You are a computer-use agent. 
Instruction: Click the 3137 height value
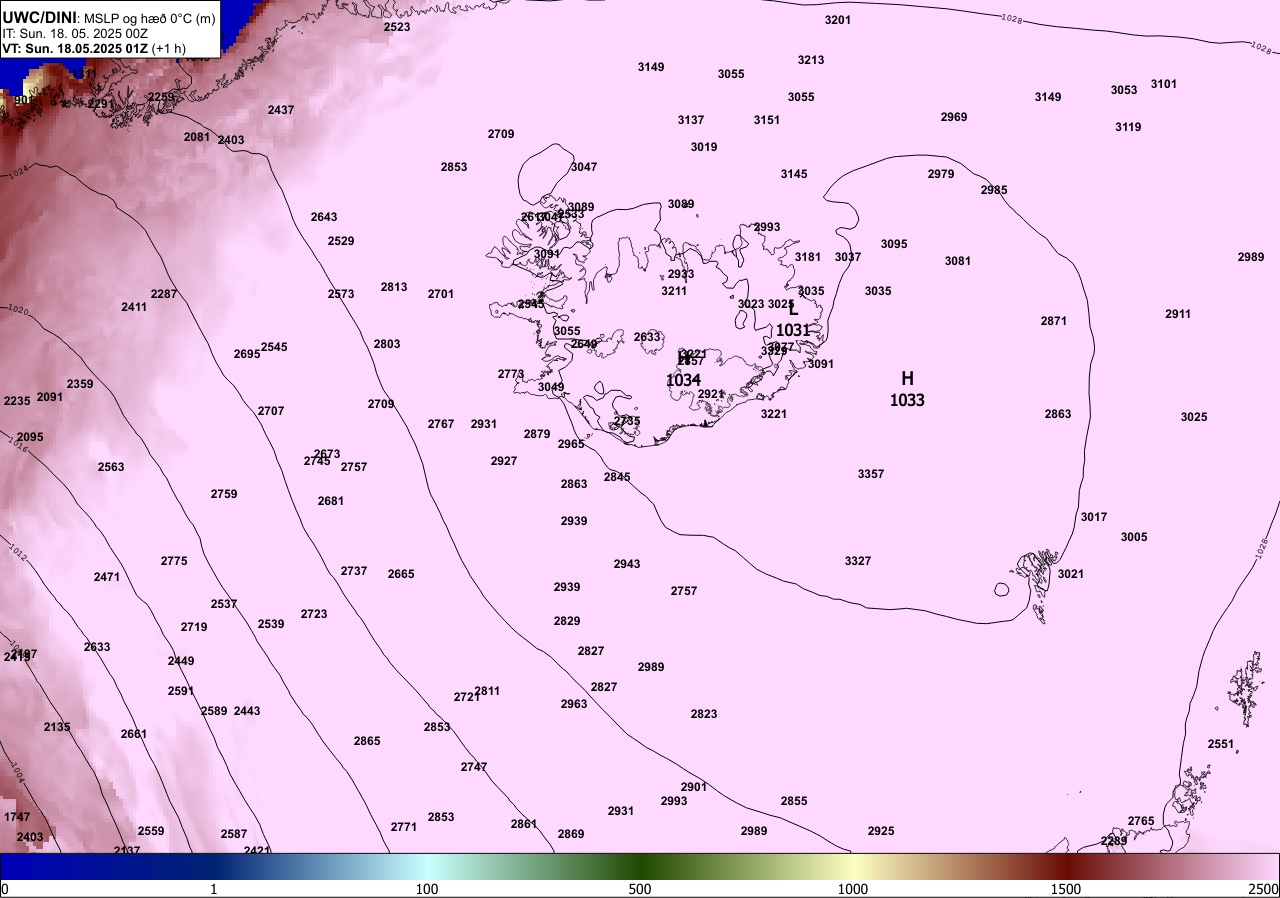coord(691,120)
